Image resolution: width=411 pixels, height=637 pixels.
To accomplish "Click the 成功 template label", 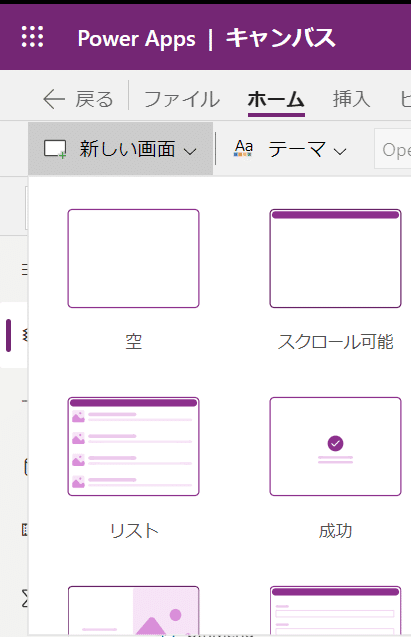I will click(x=335, y=531).
